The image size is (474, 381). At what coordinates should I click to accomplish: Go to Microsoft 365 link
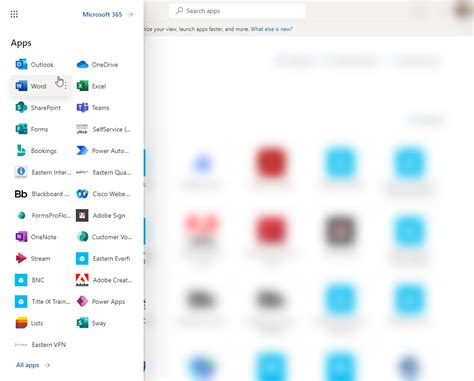point(108,14)
